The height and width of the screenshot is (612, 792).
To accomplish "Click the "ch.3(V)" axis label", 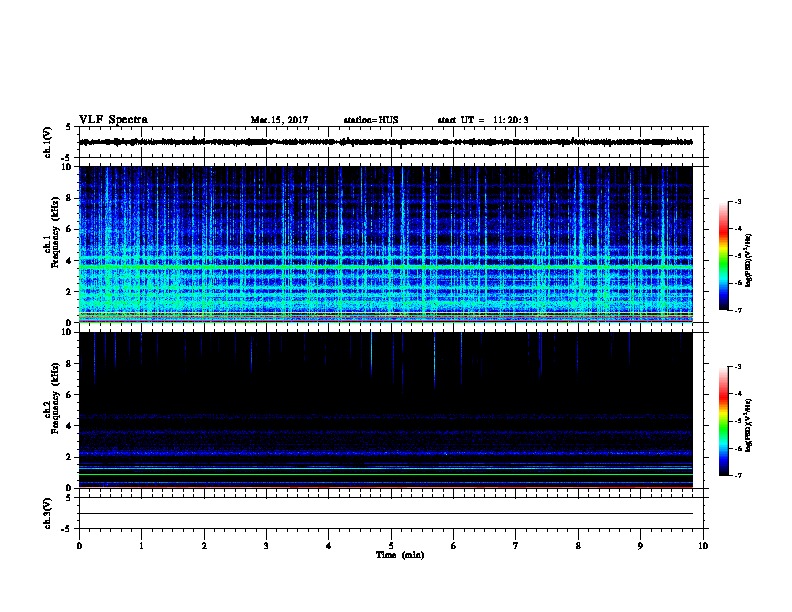I will tap(48, 513).
